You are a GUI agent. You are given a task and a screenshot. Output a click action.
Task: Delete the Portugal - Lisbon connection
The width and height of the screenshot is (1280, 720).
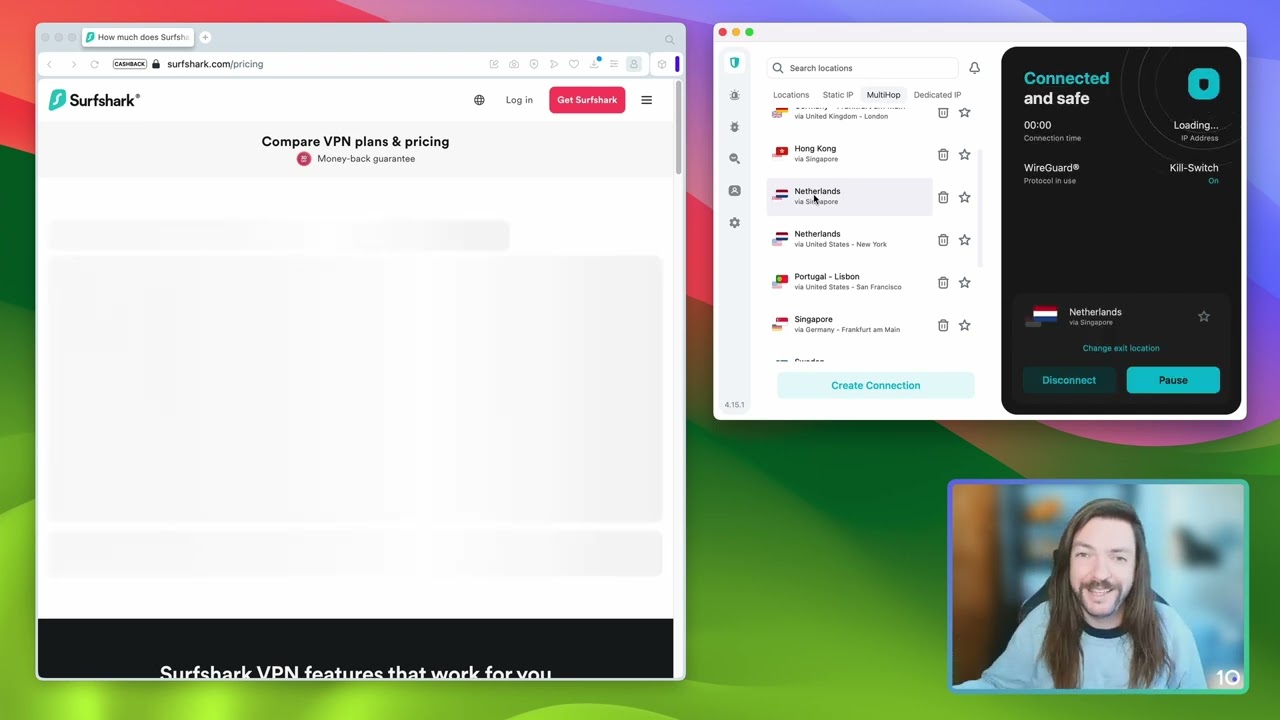[x=943, y=283]
